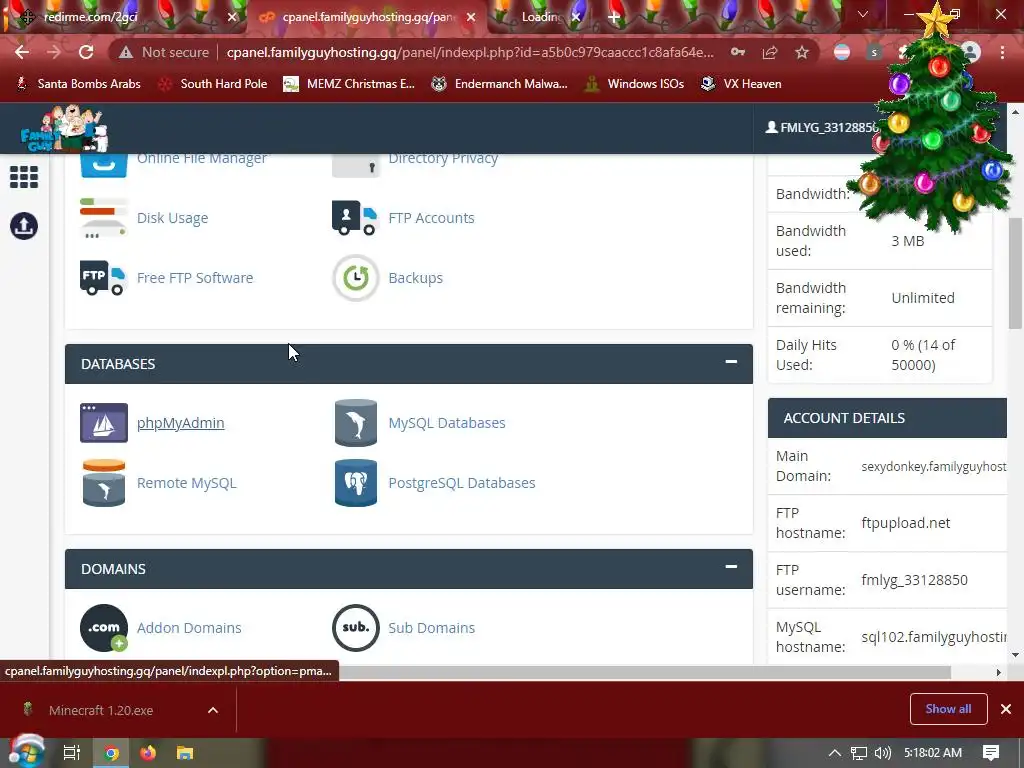Open the phpMyAdmin link
The image size is (1024, 768).
[180, 423]
